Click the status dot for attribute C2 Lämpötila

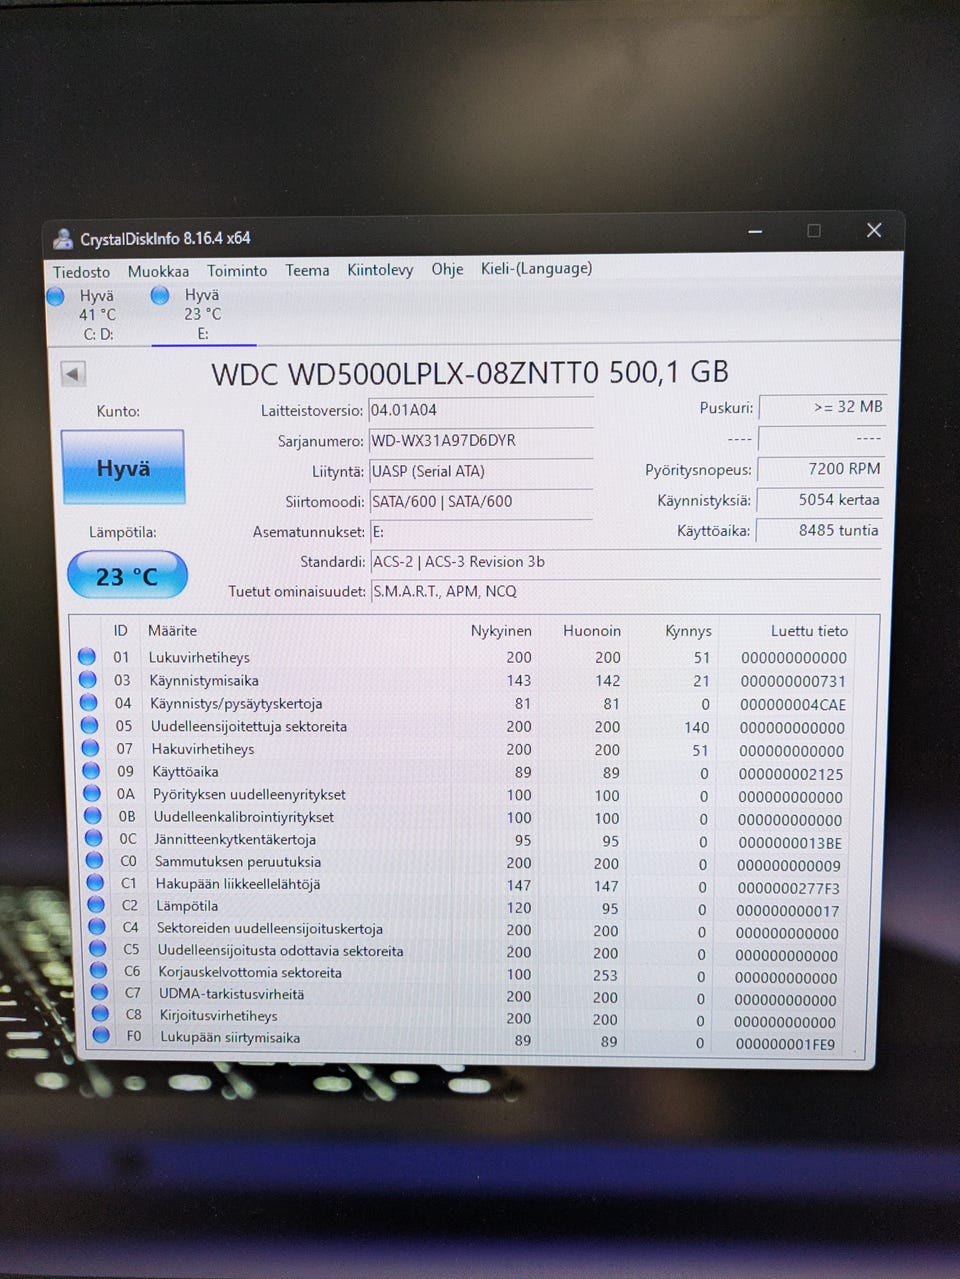point(96,904)
